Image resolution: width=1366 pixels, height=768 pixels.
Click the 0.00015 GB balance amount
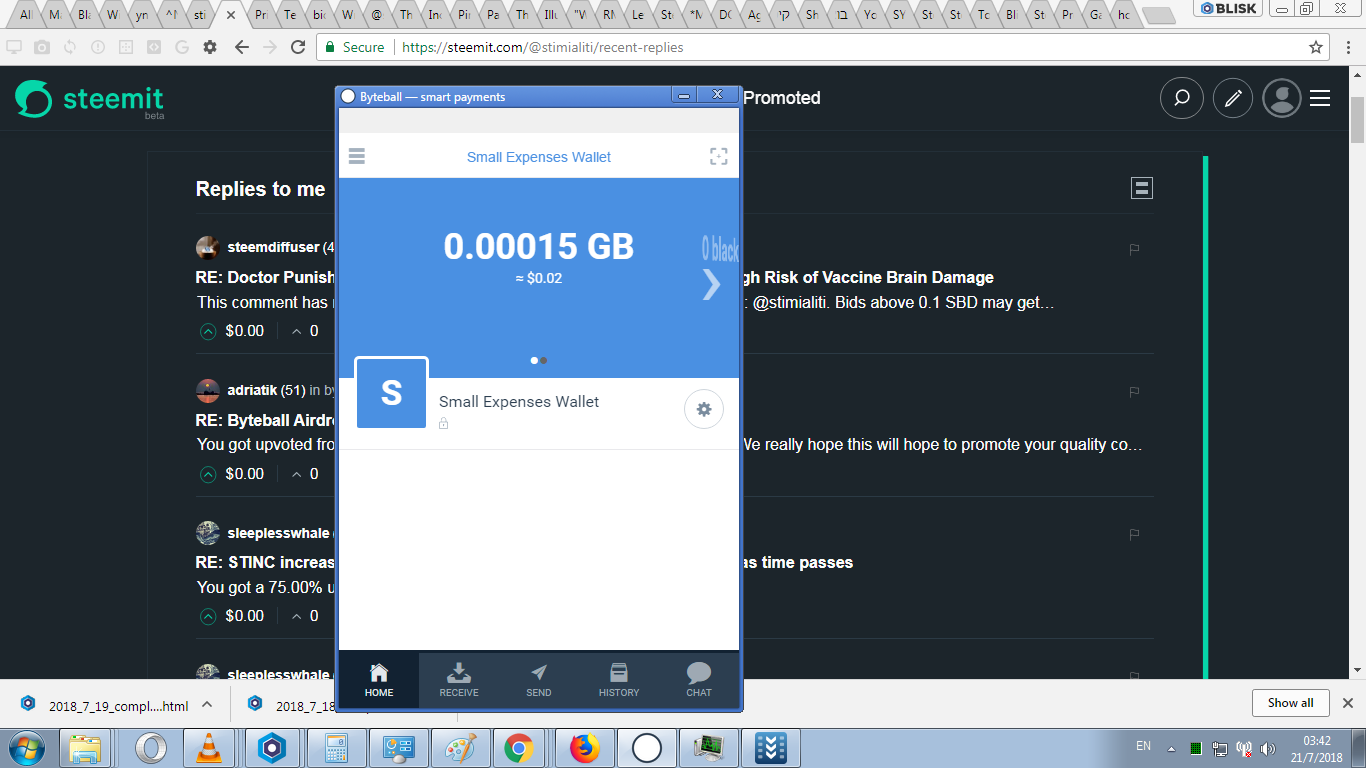[x=539, y=246]
